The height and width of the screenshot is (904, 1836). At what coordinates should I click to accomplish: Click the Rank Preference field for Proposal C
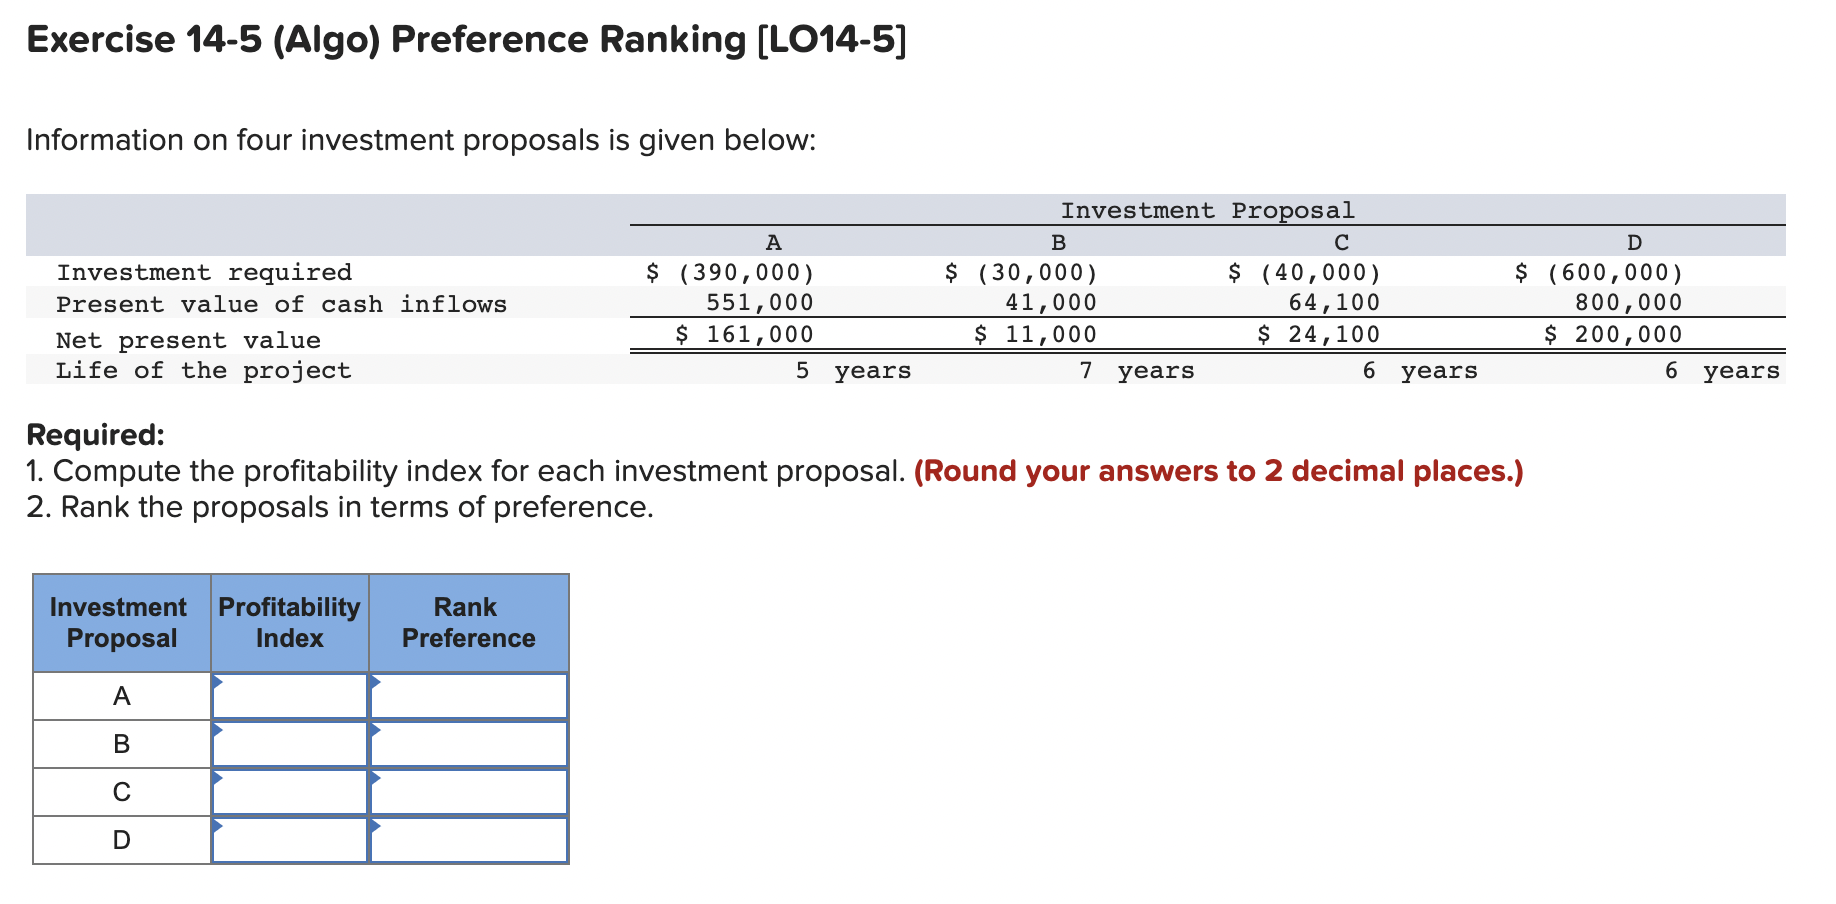click(468, 792)
